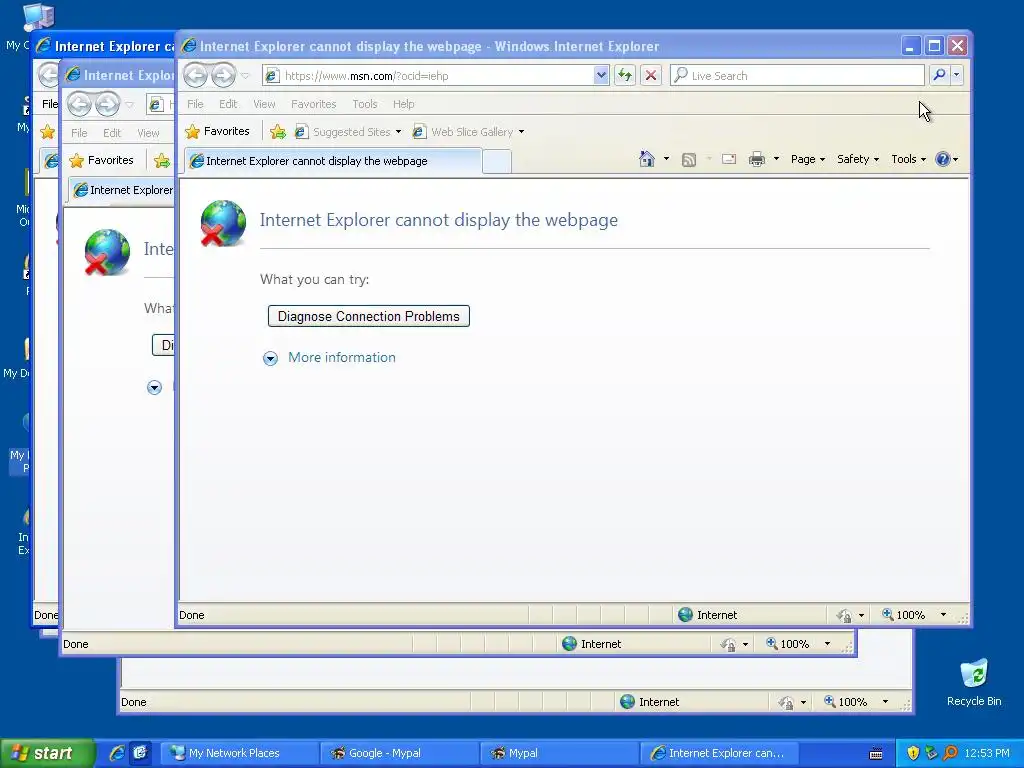Click Forward arrow in second IE window
1024x768 pixels.
point(108,104)
